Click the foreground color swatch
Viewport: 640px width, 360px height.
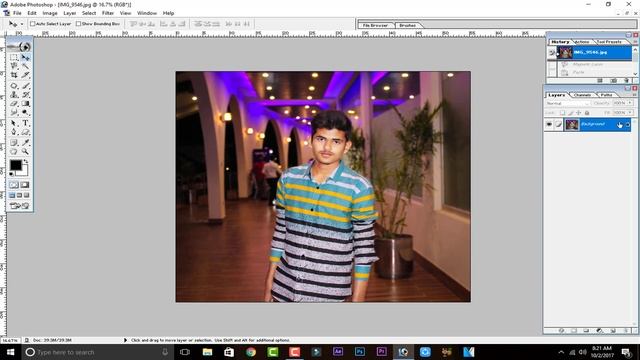coord(16,165)
